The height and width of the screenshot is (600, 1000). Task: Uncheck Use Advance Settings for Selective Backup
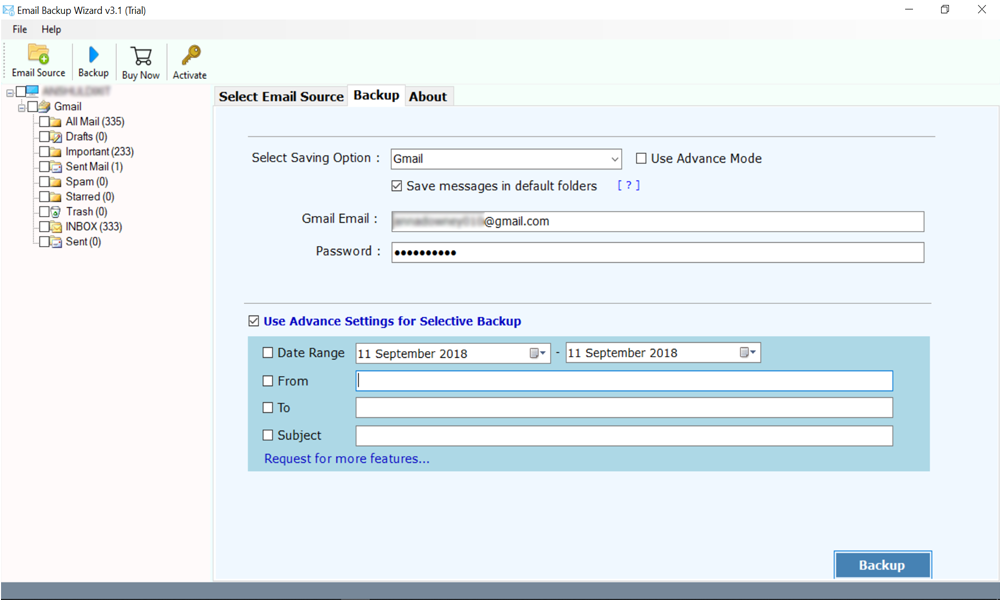[x=254, y=321]
